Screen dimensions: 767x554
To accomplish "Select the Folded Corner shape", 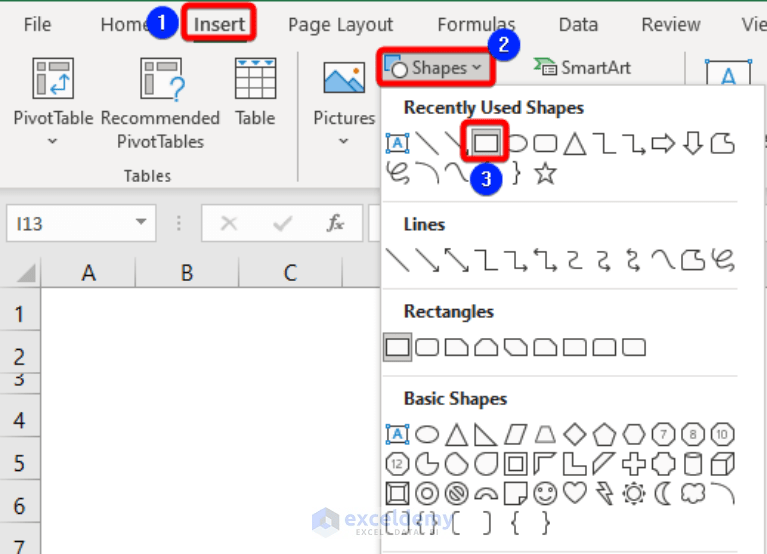I will [x=516, y=494].
